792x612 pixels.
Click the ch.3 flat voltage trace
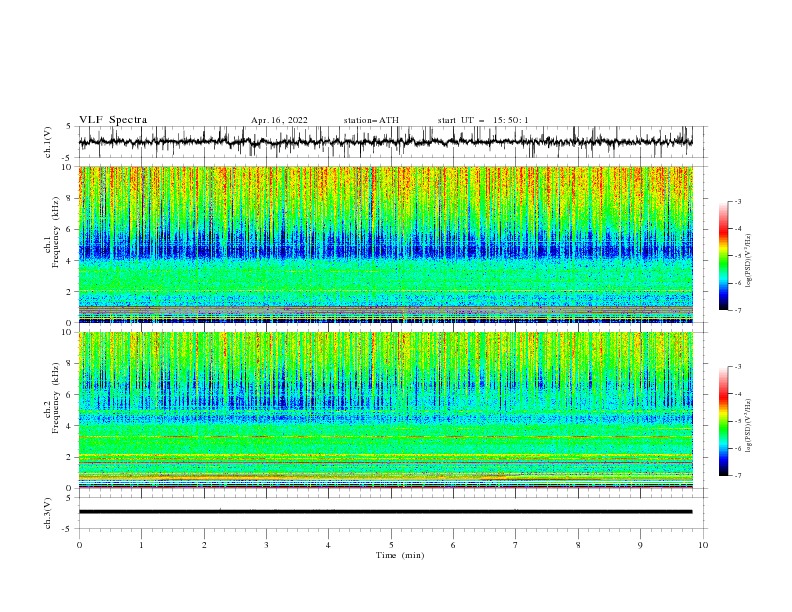coord(385,512)
